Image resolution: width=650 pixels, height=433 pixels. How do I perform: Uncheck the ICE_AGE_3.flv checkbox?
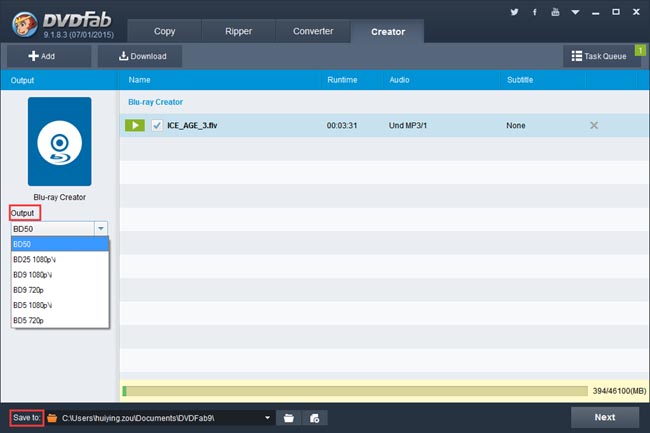(157, 125)
